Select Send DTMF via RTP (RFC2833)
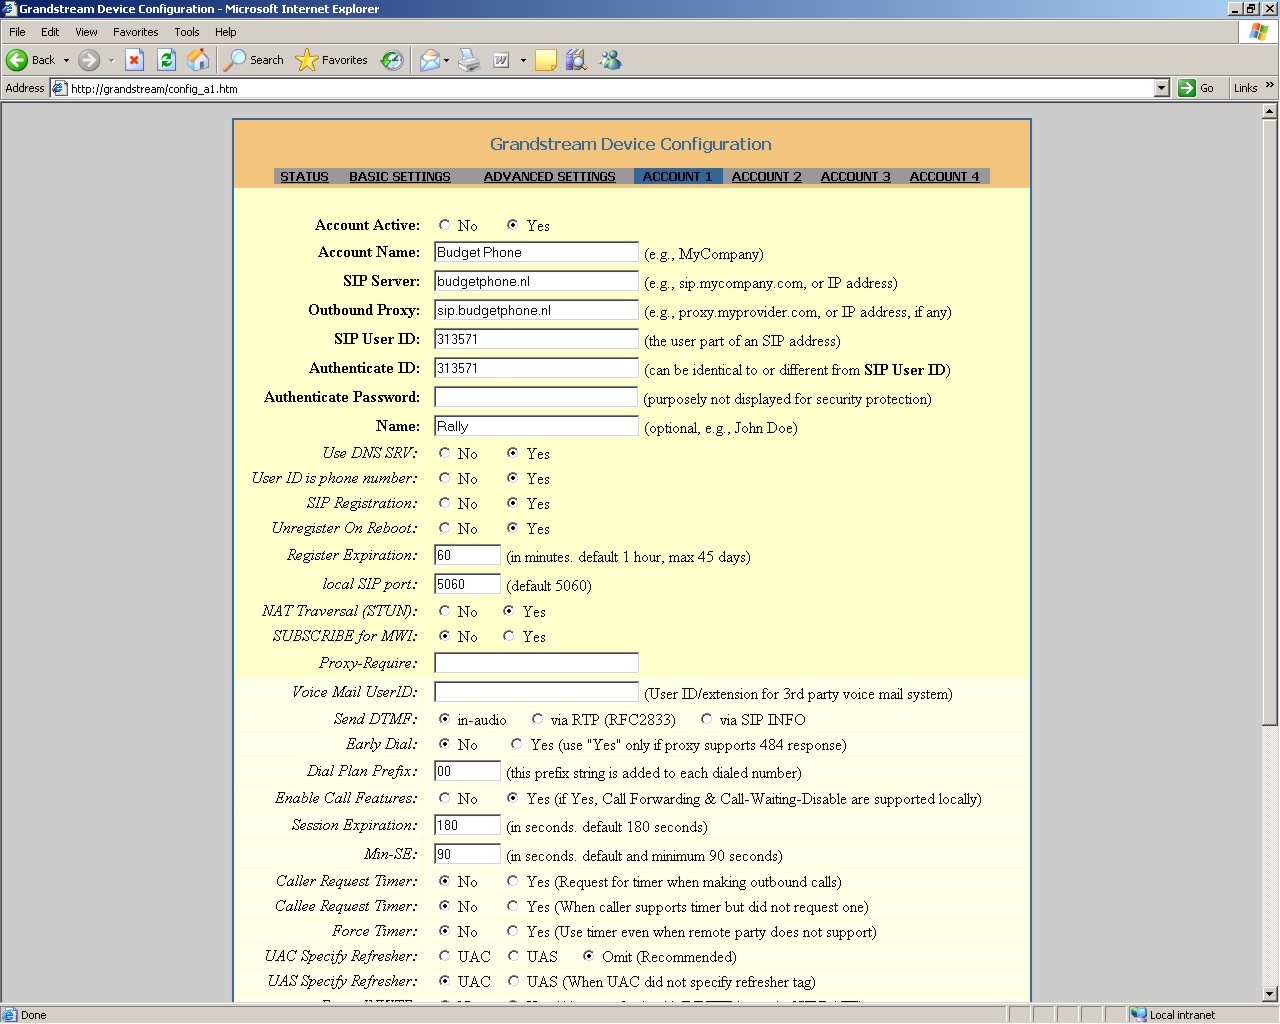Screen dimensions: 1280x1024 pos(538,719)
